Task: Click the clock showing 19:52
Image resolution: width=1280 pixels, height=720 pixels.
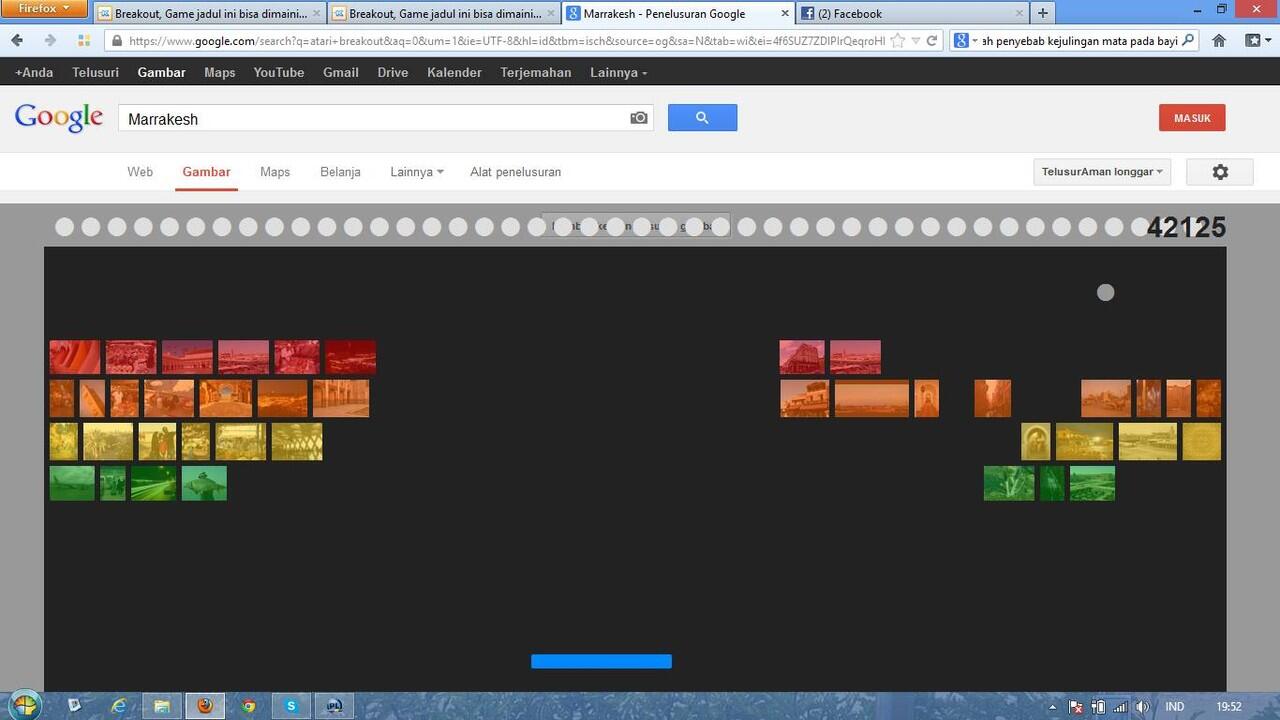Action: pos(1228,707)
